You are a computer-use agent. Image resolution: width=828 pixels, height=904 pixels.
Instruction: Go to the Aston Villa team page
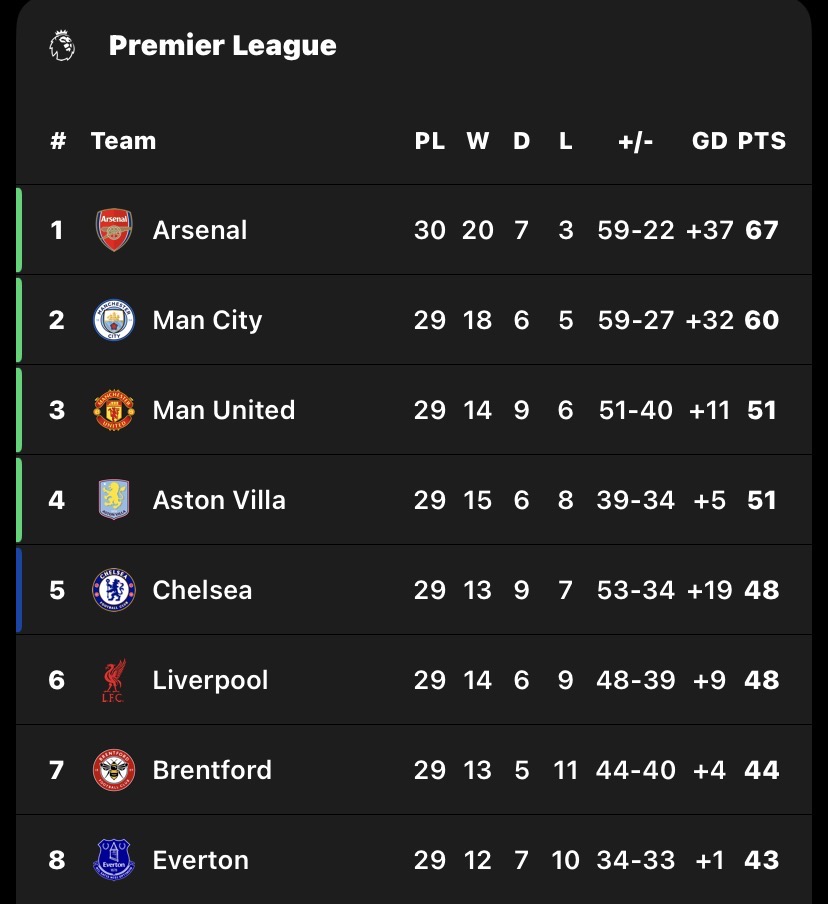point(219,500)
